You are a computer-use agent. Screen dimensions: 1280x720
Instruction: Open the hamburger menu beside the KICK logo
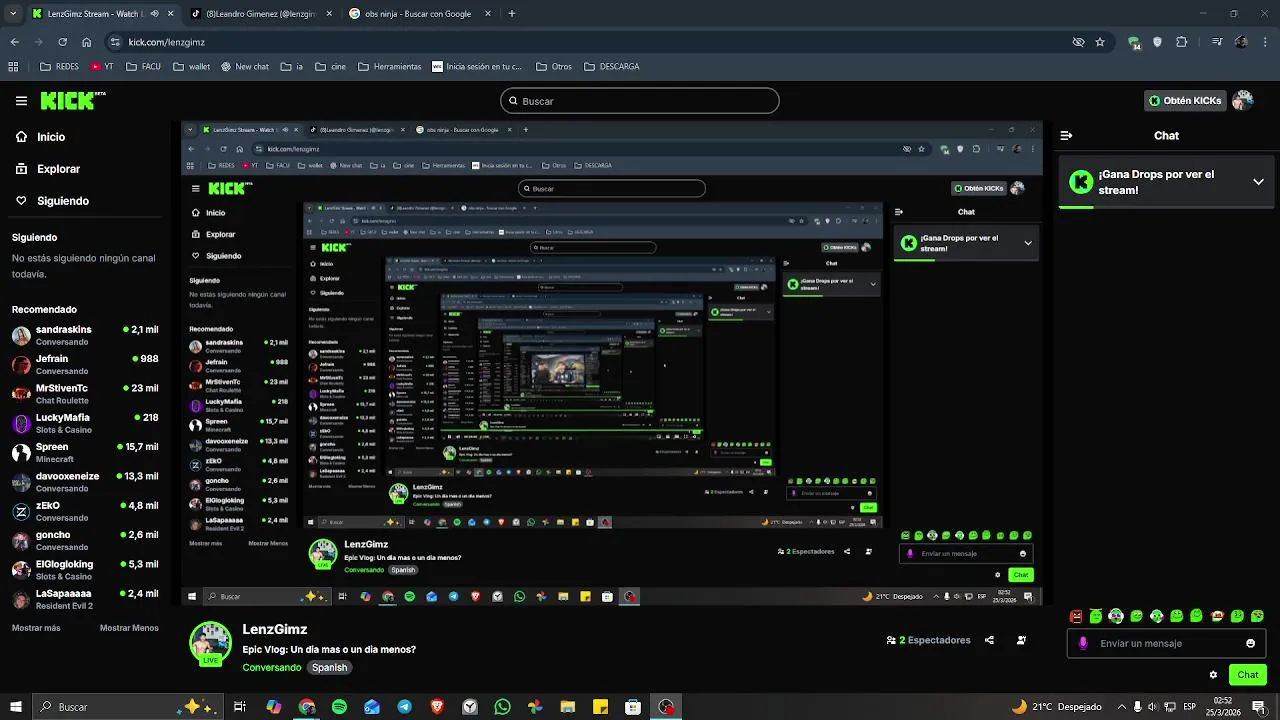coord(21,101)
